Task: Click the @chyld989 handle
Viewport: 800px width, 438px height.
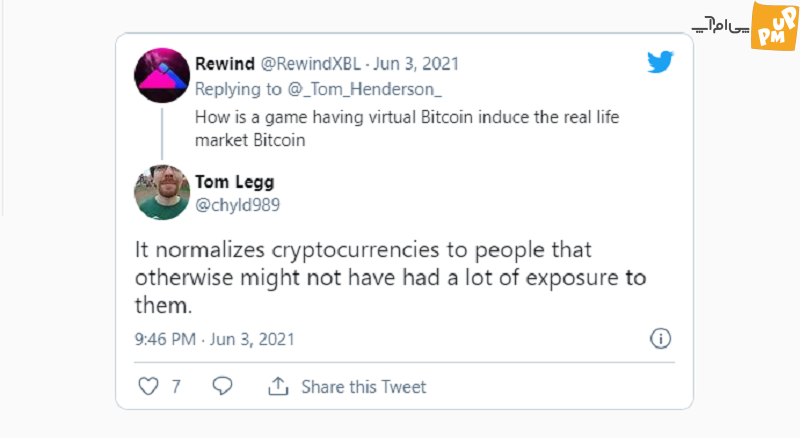Action: pos(237,205)
